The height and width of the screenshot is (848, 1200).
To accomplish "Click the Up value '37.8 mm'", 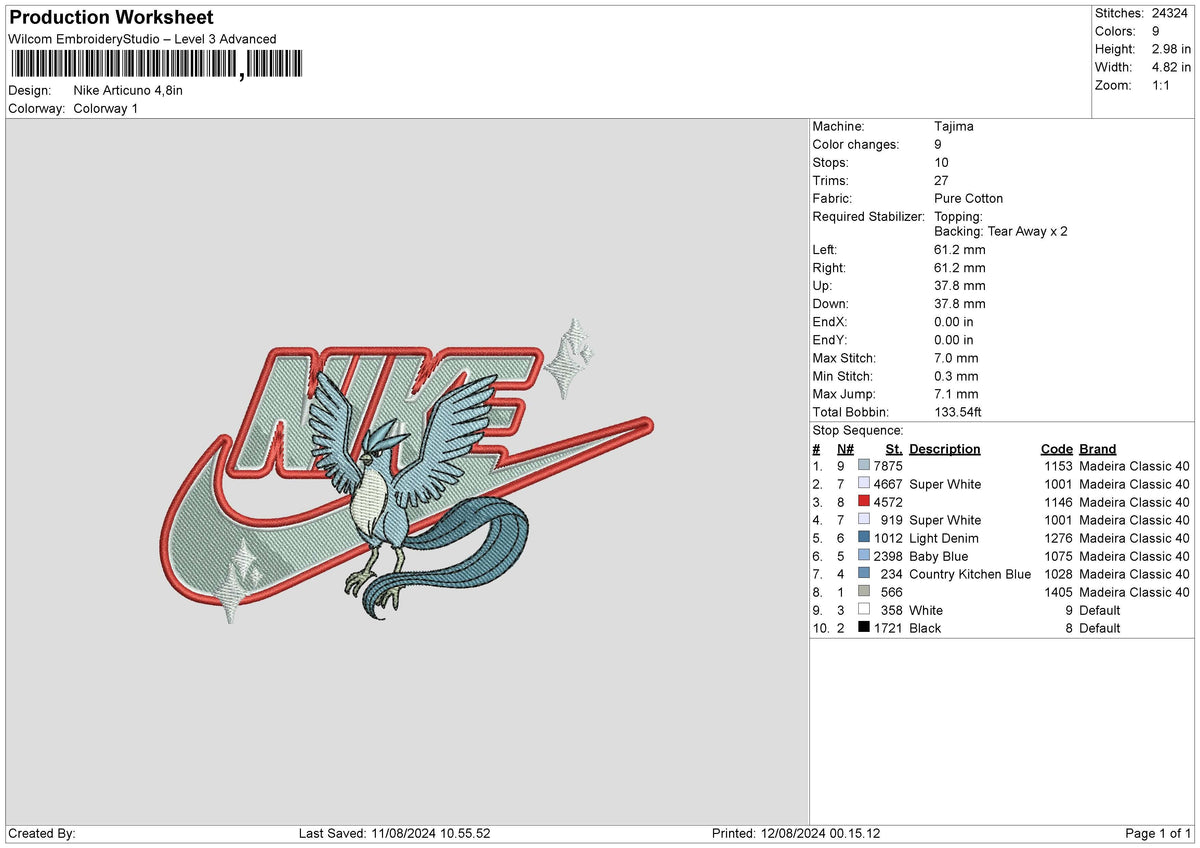I will [960, 285].
